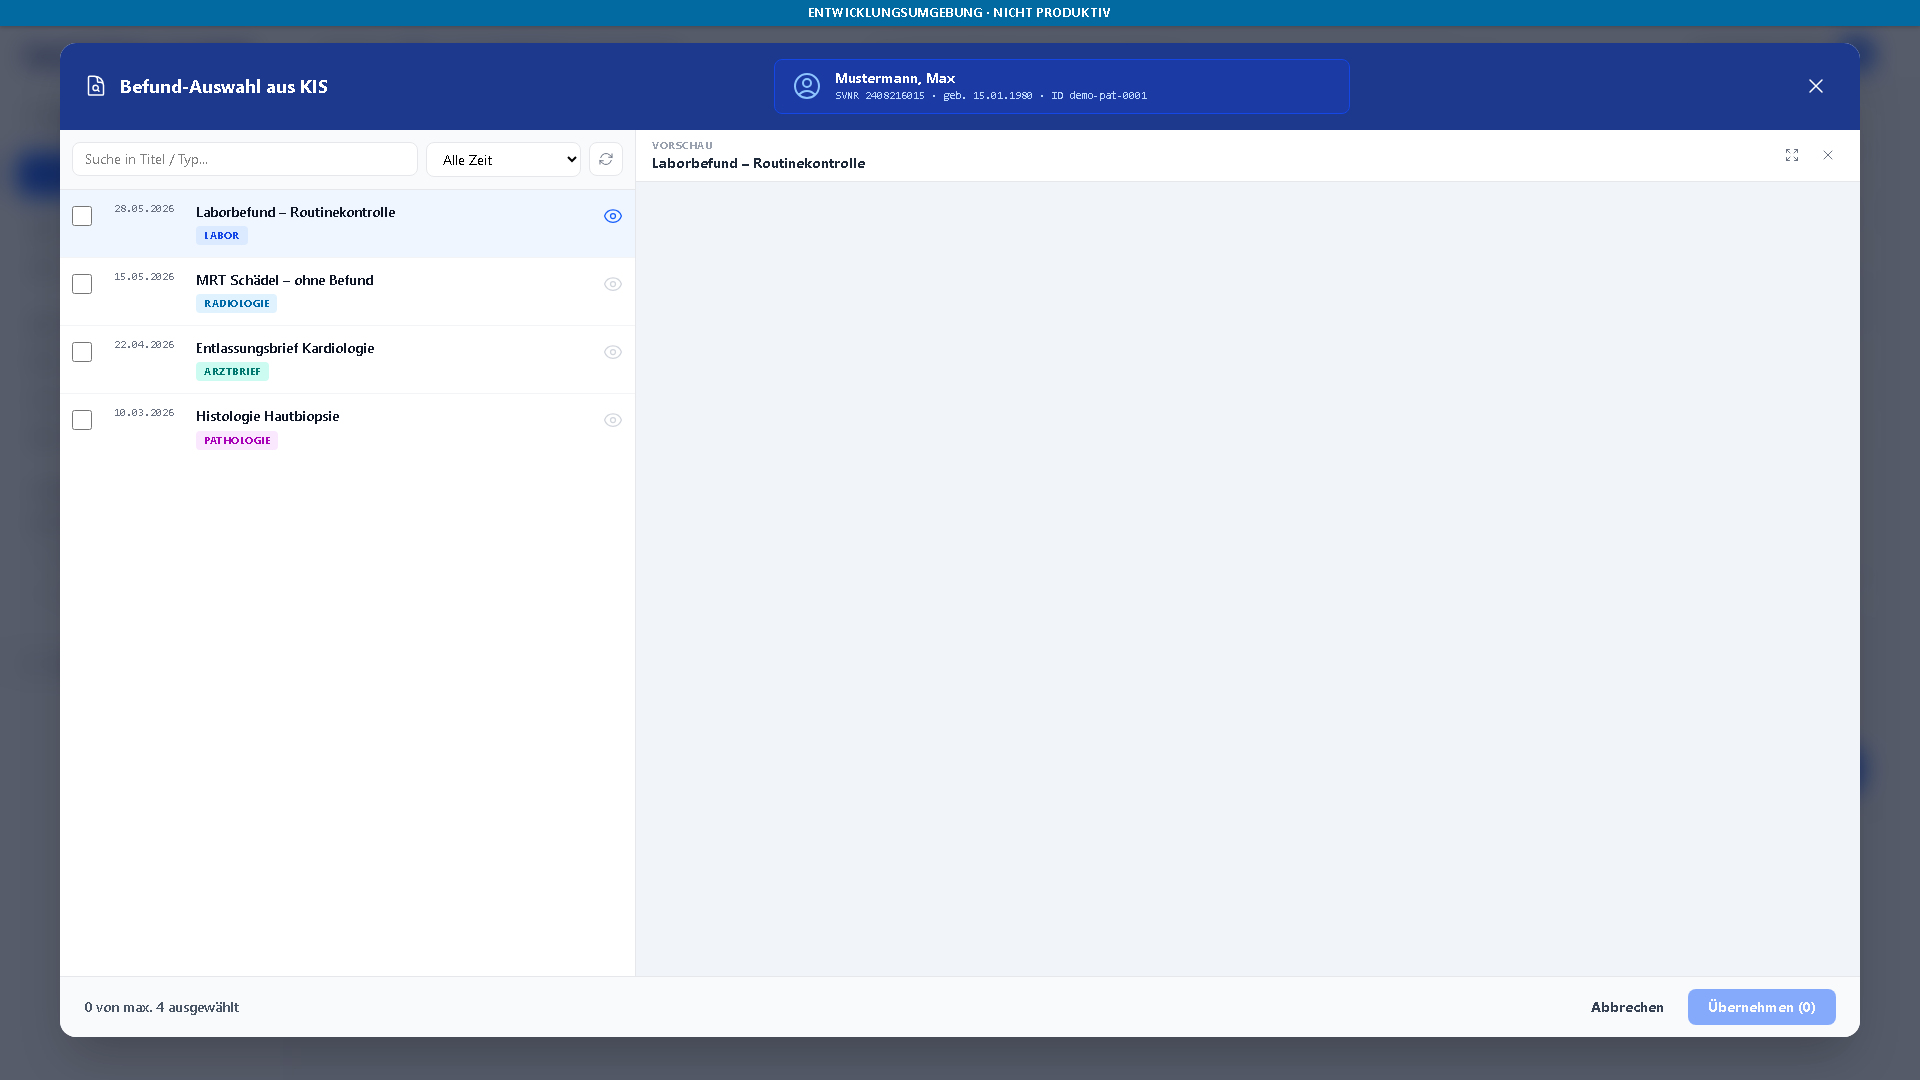The height and width of the screenshot is (1080, 1920).
Task: Show preview of Entlassungsbrief Kardiologie
Action: pos(613,352)
